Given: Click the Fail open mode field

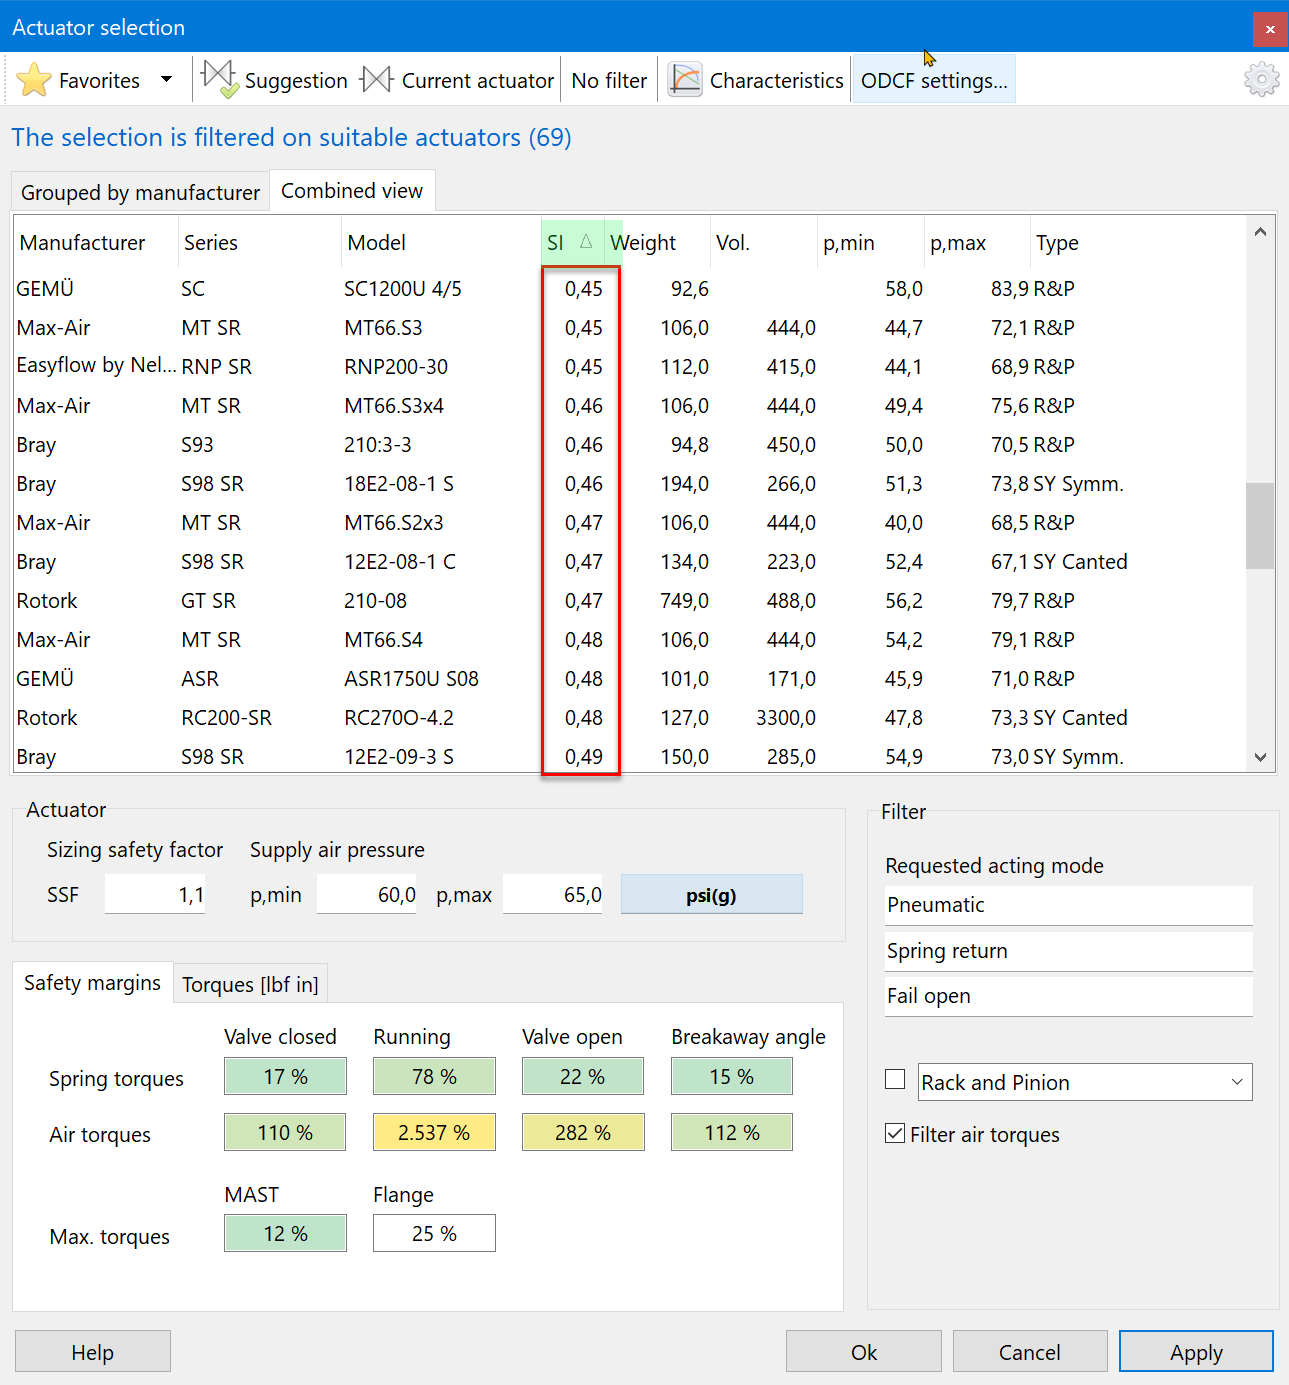Looking at the screenshot, I should [x=1068, y=996].
